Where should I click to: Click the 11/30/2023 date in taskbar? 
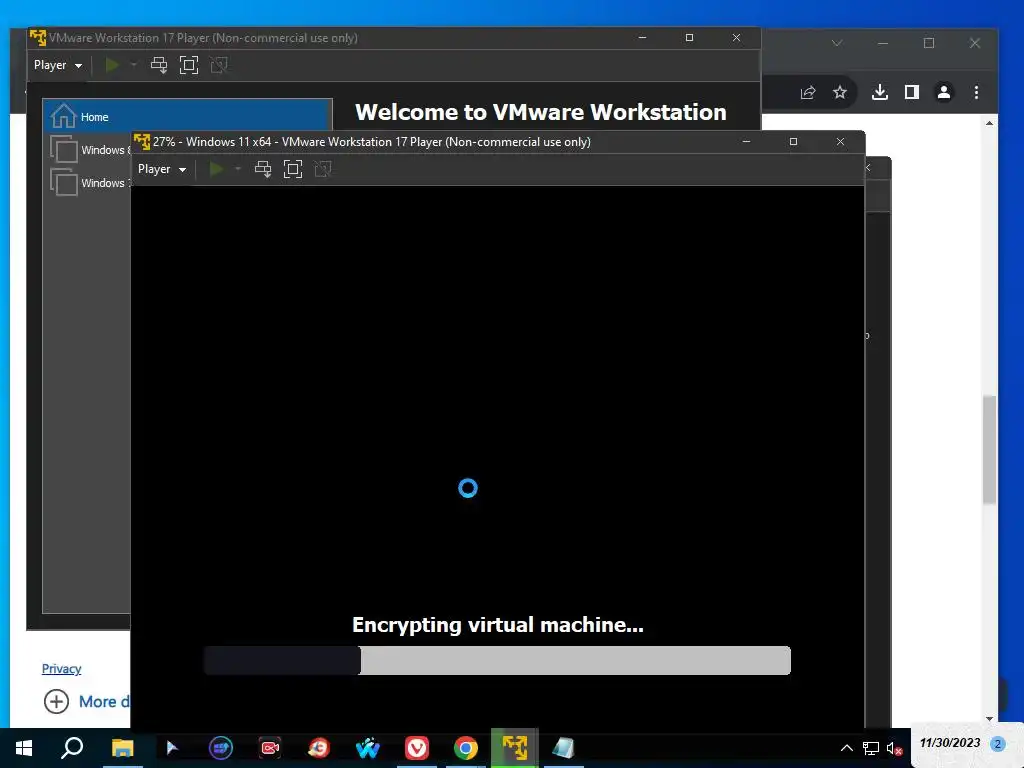pos(950,743)
